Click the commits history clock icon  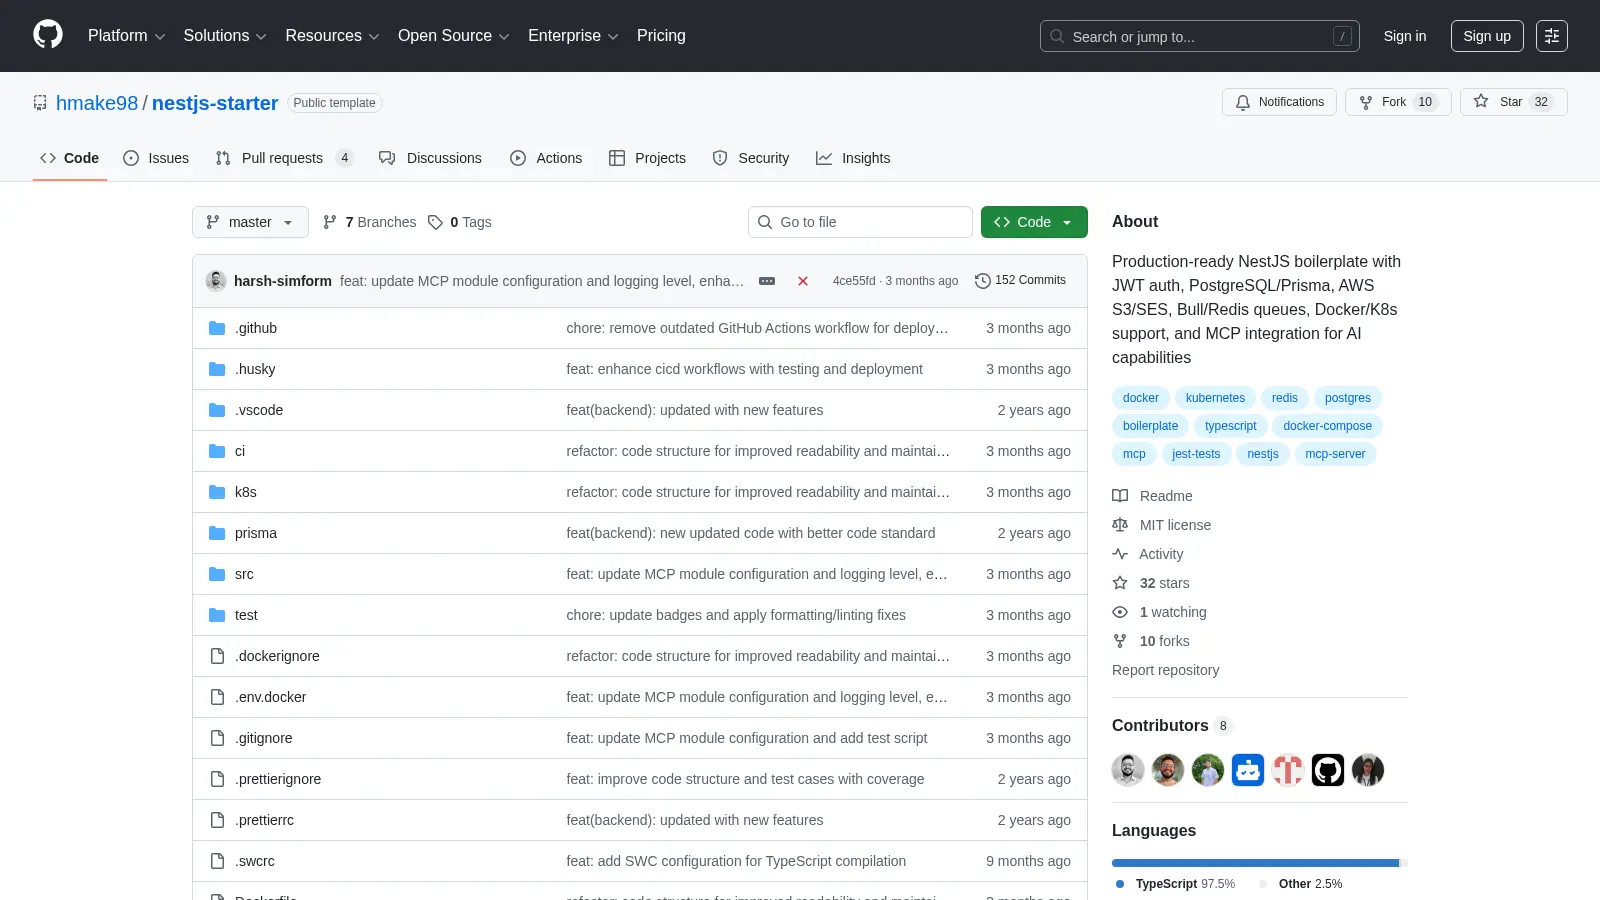983,281
